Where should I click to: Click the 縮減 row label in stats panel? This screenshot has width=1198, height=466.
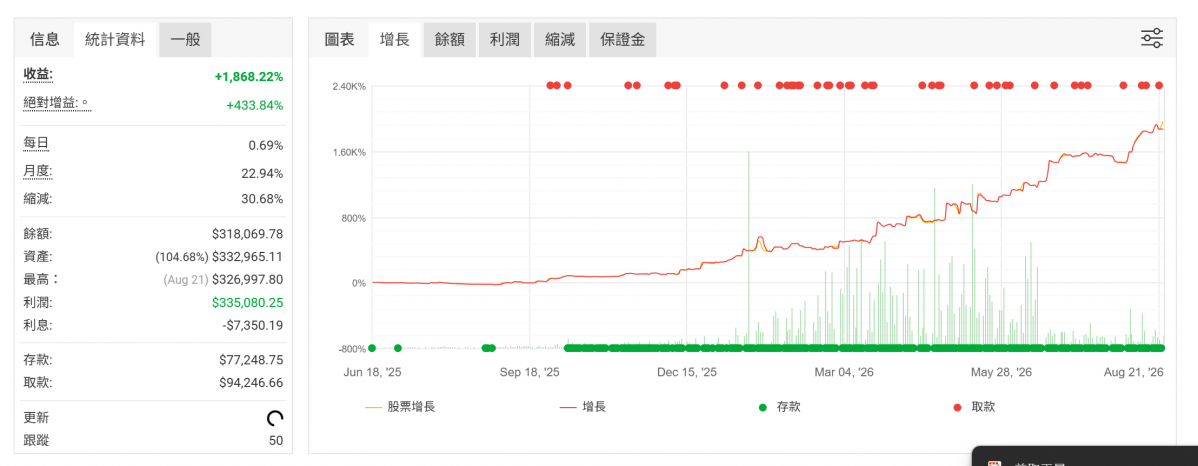pyautogui.click(x=38, y=199)
